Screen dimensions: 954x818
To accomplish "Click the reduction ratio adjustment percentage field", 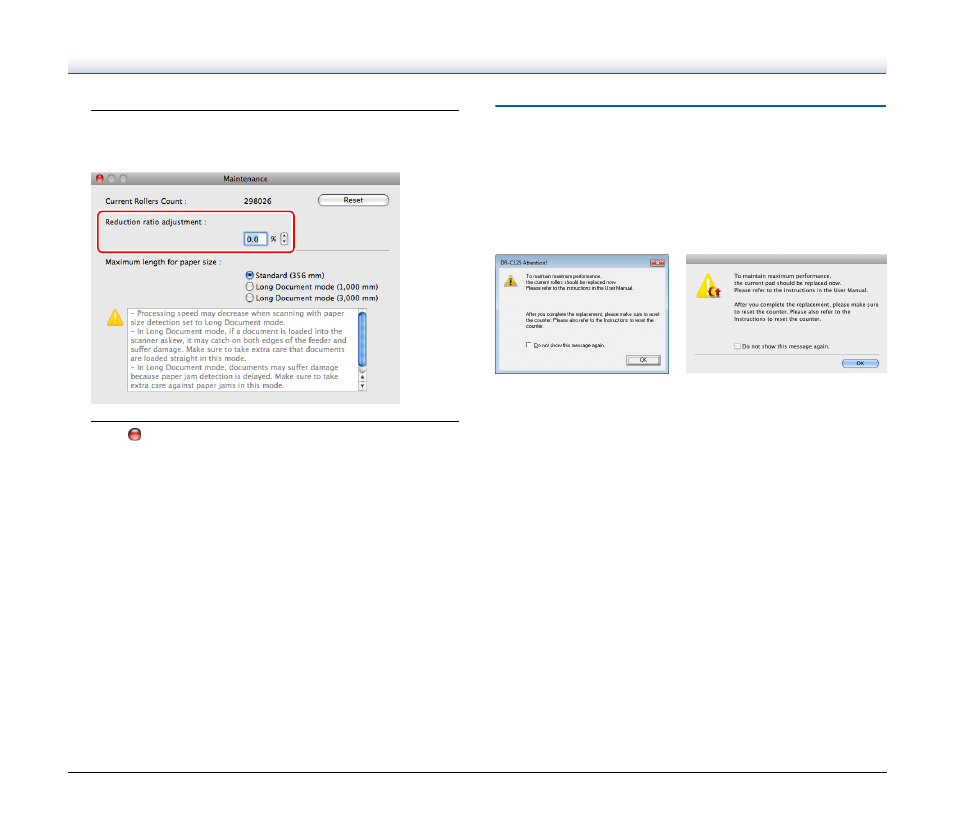I will click(256, 239).
